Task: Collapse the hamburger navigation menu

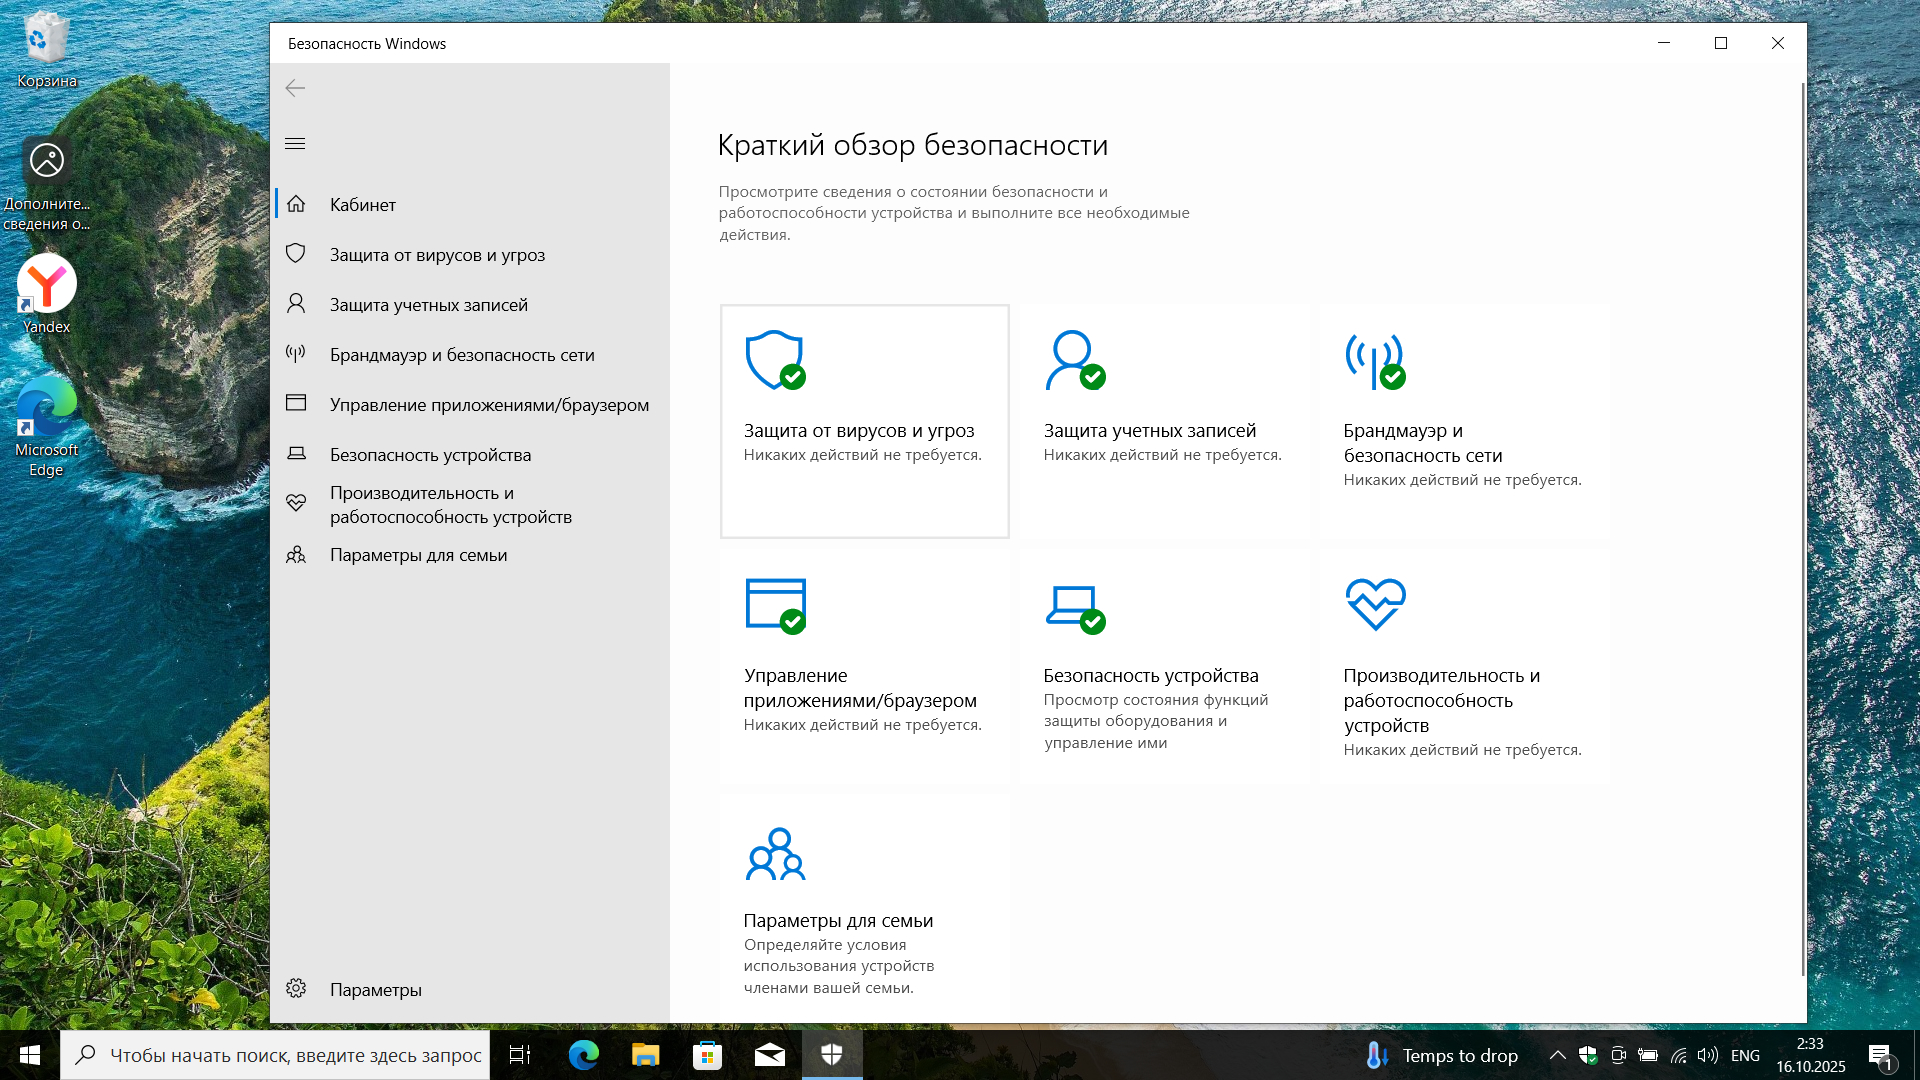Action: [295, 144]
